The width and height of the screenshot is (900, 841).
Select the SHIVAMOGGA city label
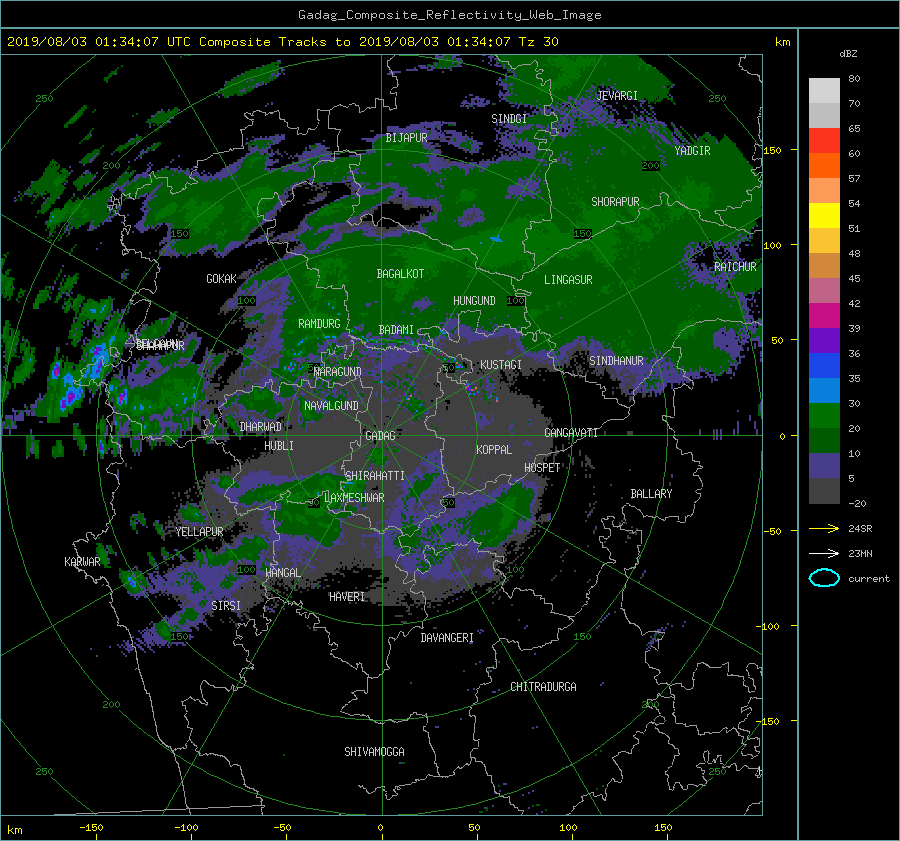(x=374, y=751)
